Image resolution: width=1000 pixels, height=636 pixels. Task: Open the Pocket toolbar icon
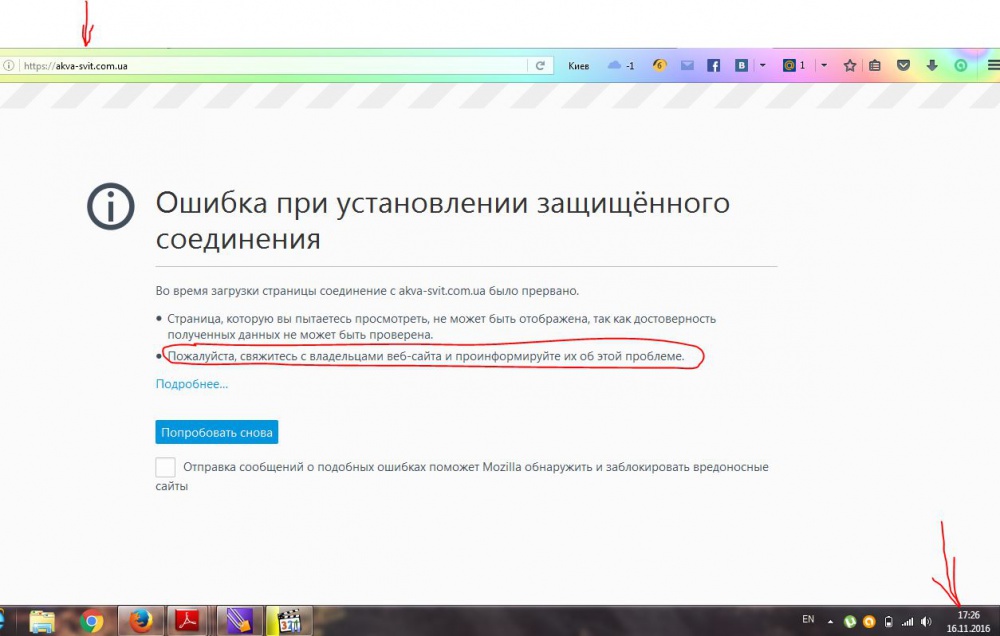[x=903, y=66]
